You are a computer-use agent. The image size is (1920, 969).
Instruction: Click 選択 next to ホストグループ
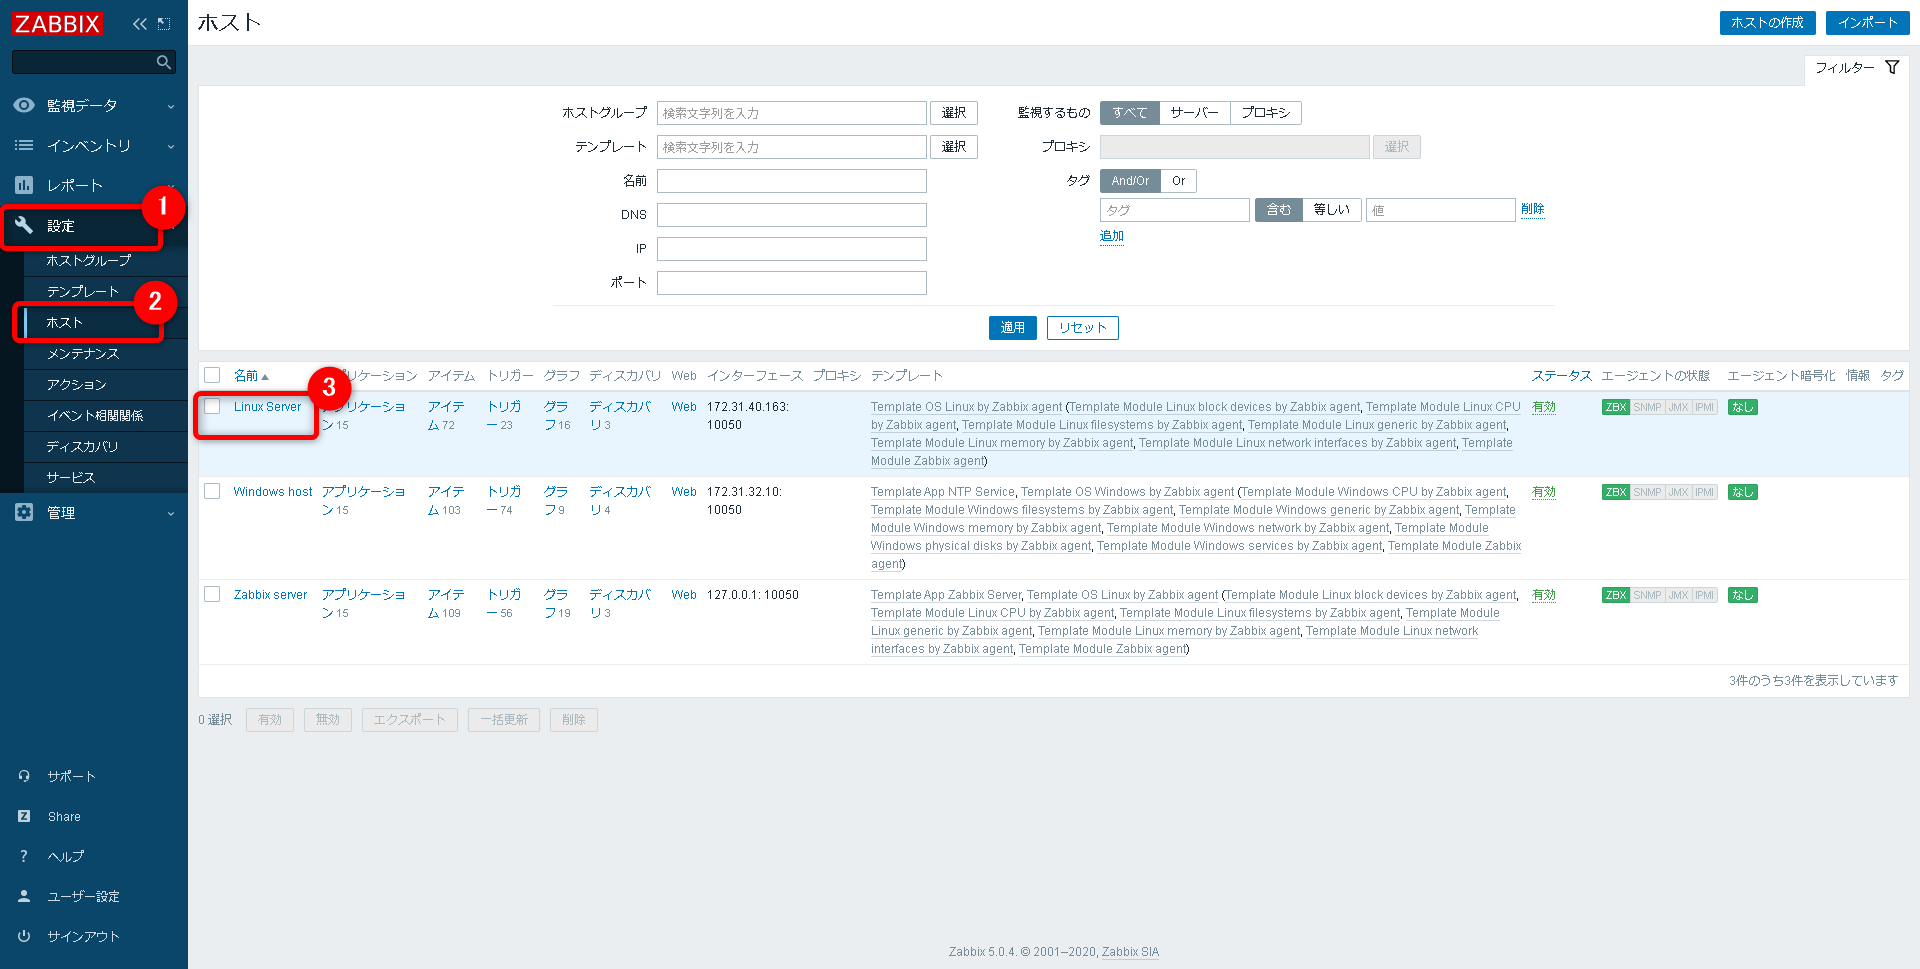pyautogui.click(x=954, y=113)
